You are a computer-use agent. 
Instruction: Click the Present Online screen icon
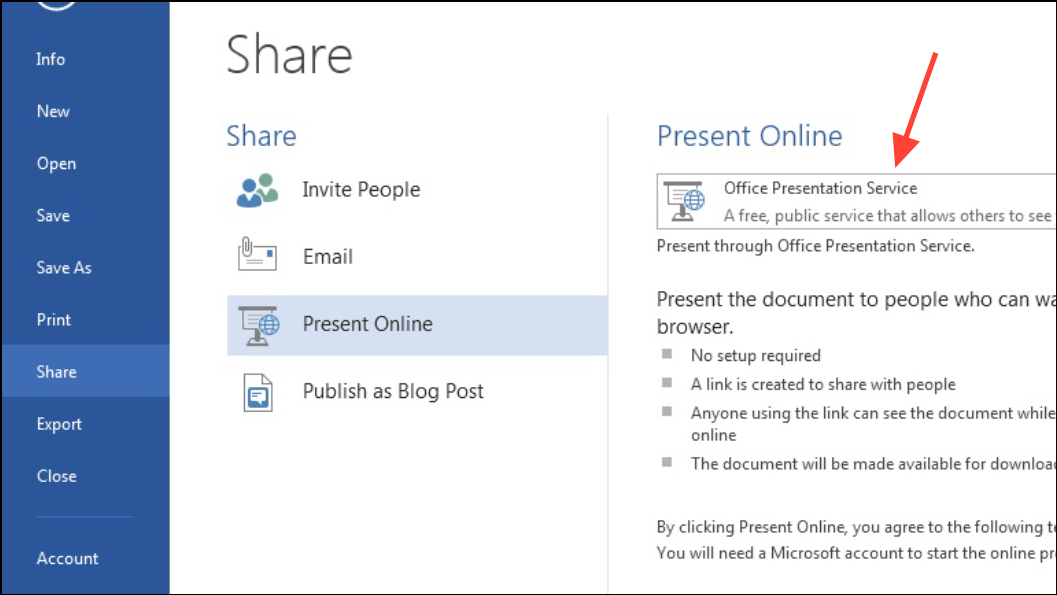pyautogui.click(x=257, y=325)
